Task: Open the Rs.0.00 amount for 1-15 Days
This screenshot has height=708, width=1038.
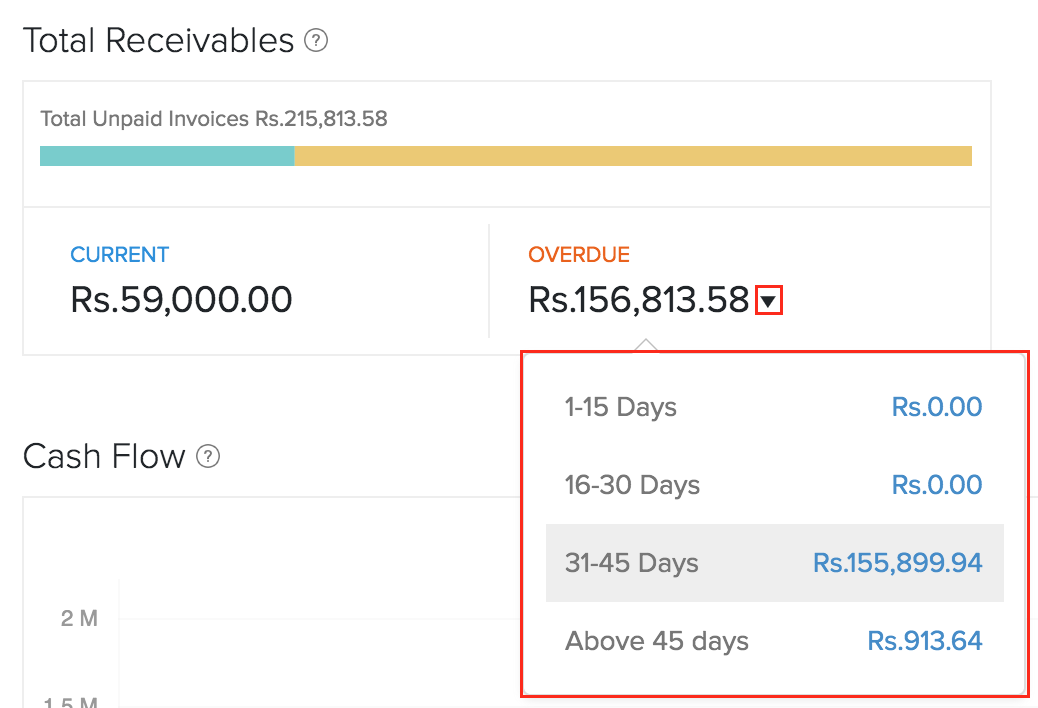Action: (936, 408)
